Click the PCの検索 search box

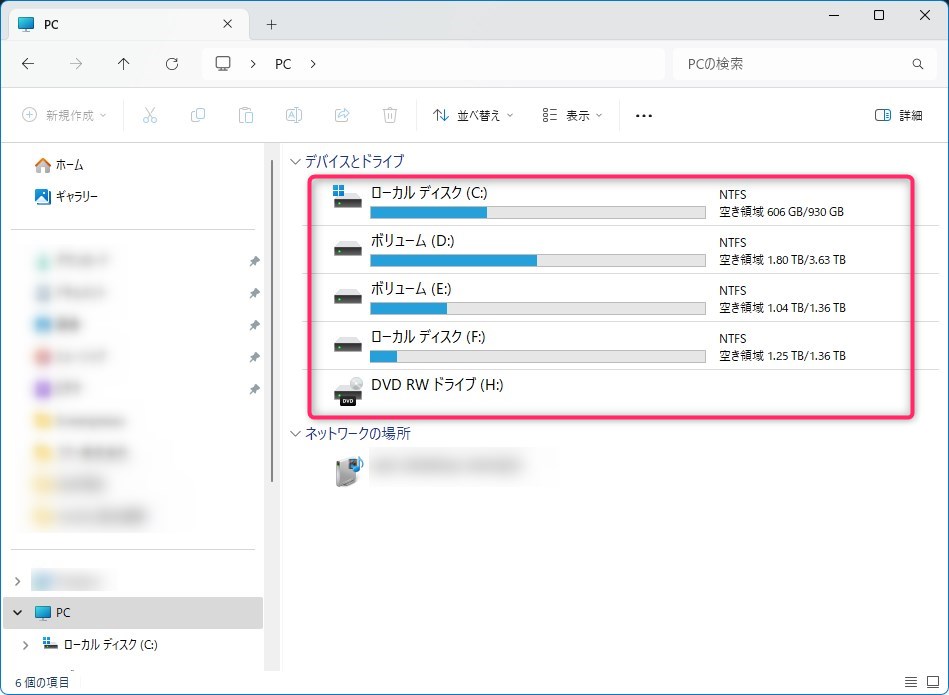tap(795, 64)
